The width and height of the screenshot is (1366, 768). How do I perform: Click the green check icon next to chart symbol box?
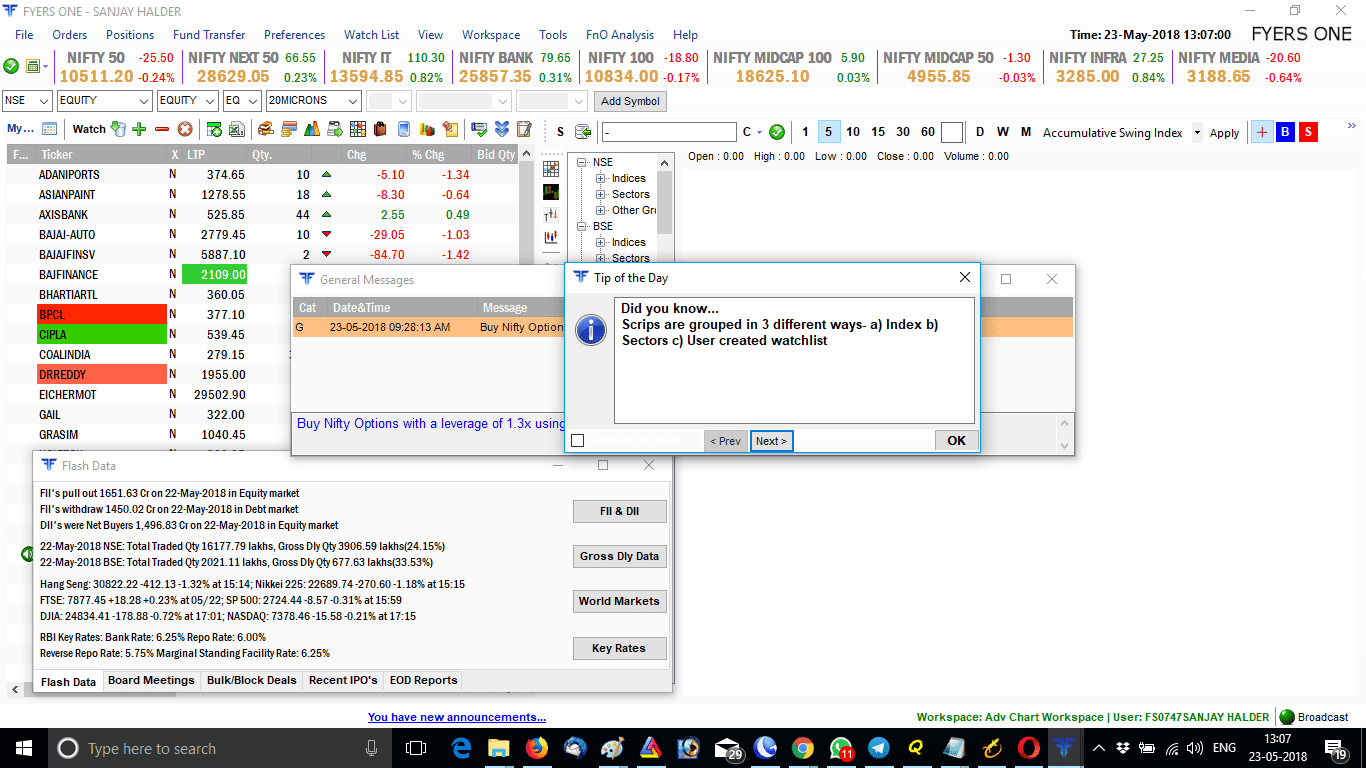coord(777,132)
